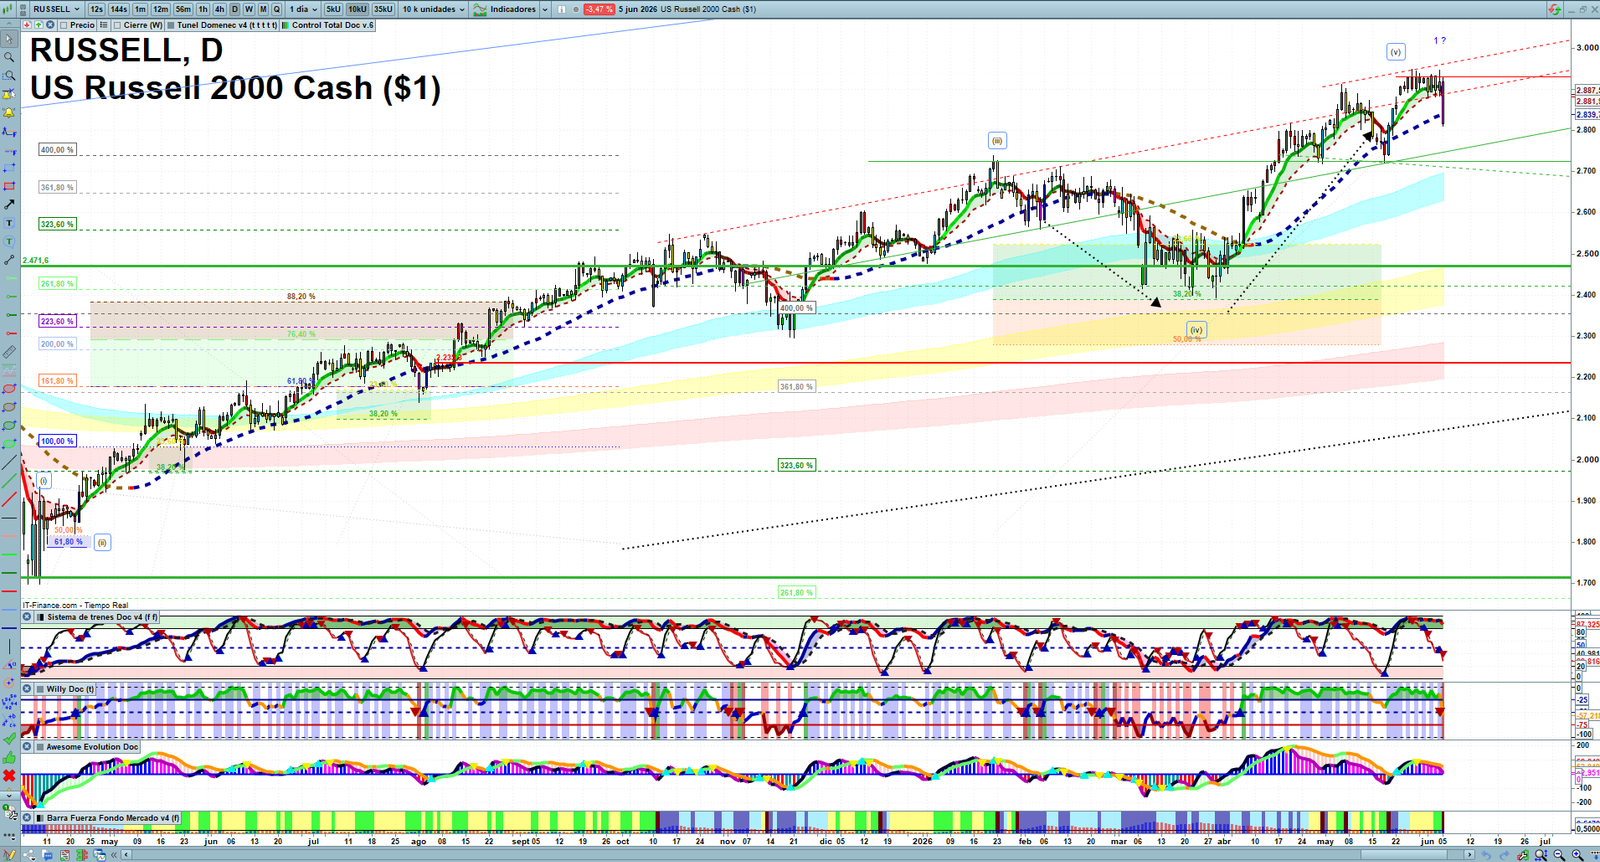Click the red X delete objects icon

coord(9,775)
